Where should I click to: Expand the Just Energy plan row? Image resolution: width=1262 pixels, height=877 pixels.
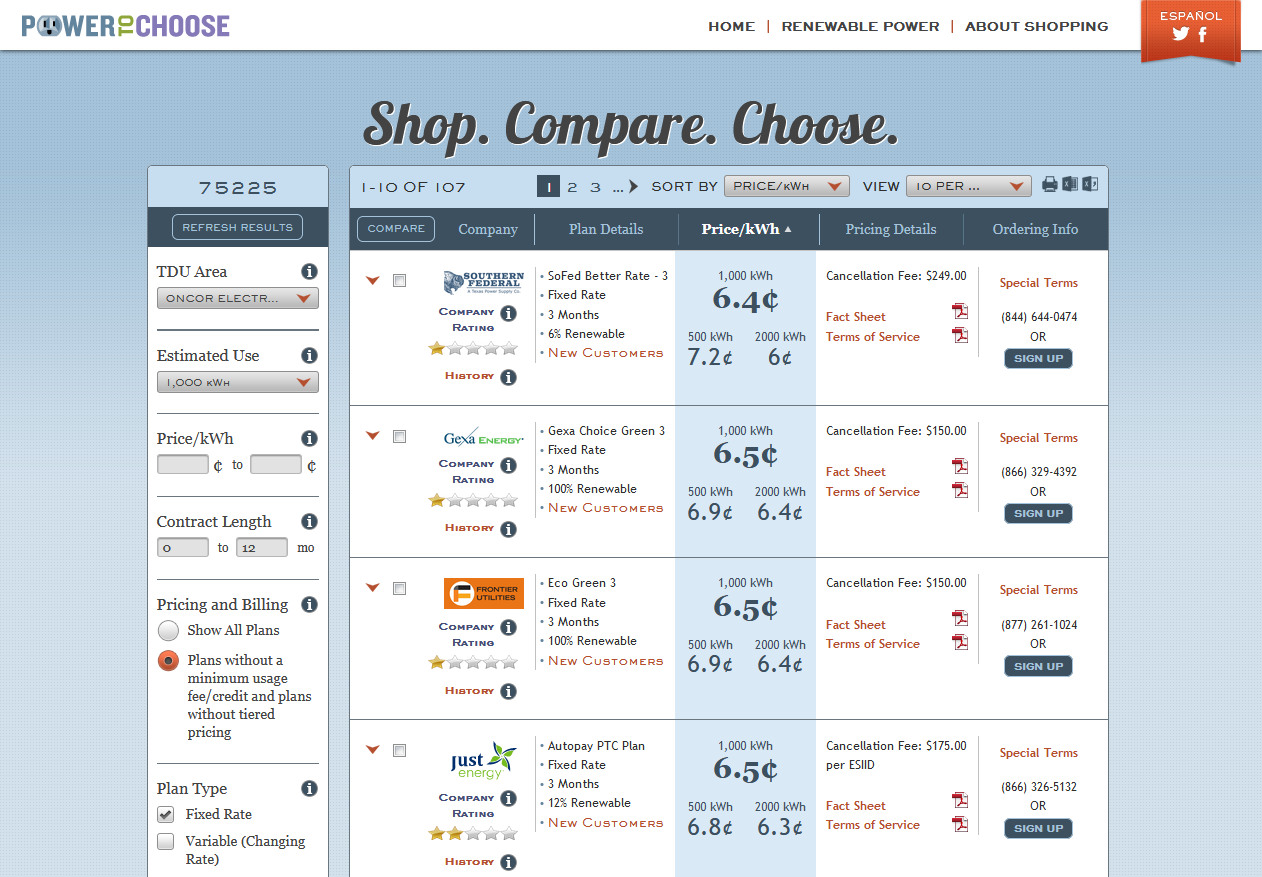(373, 750)
